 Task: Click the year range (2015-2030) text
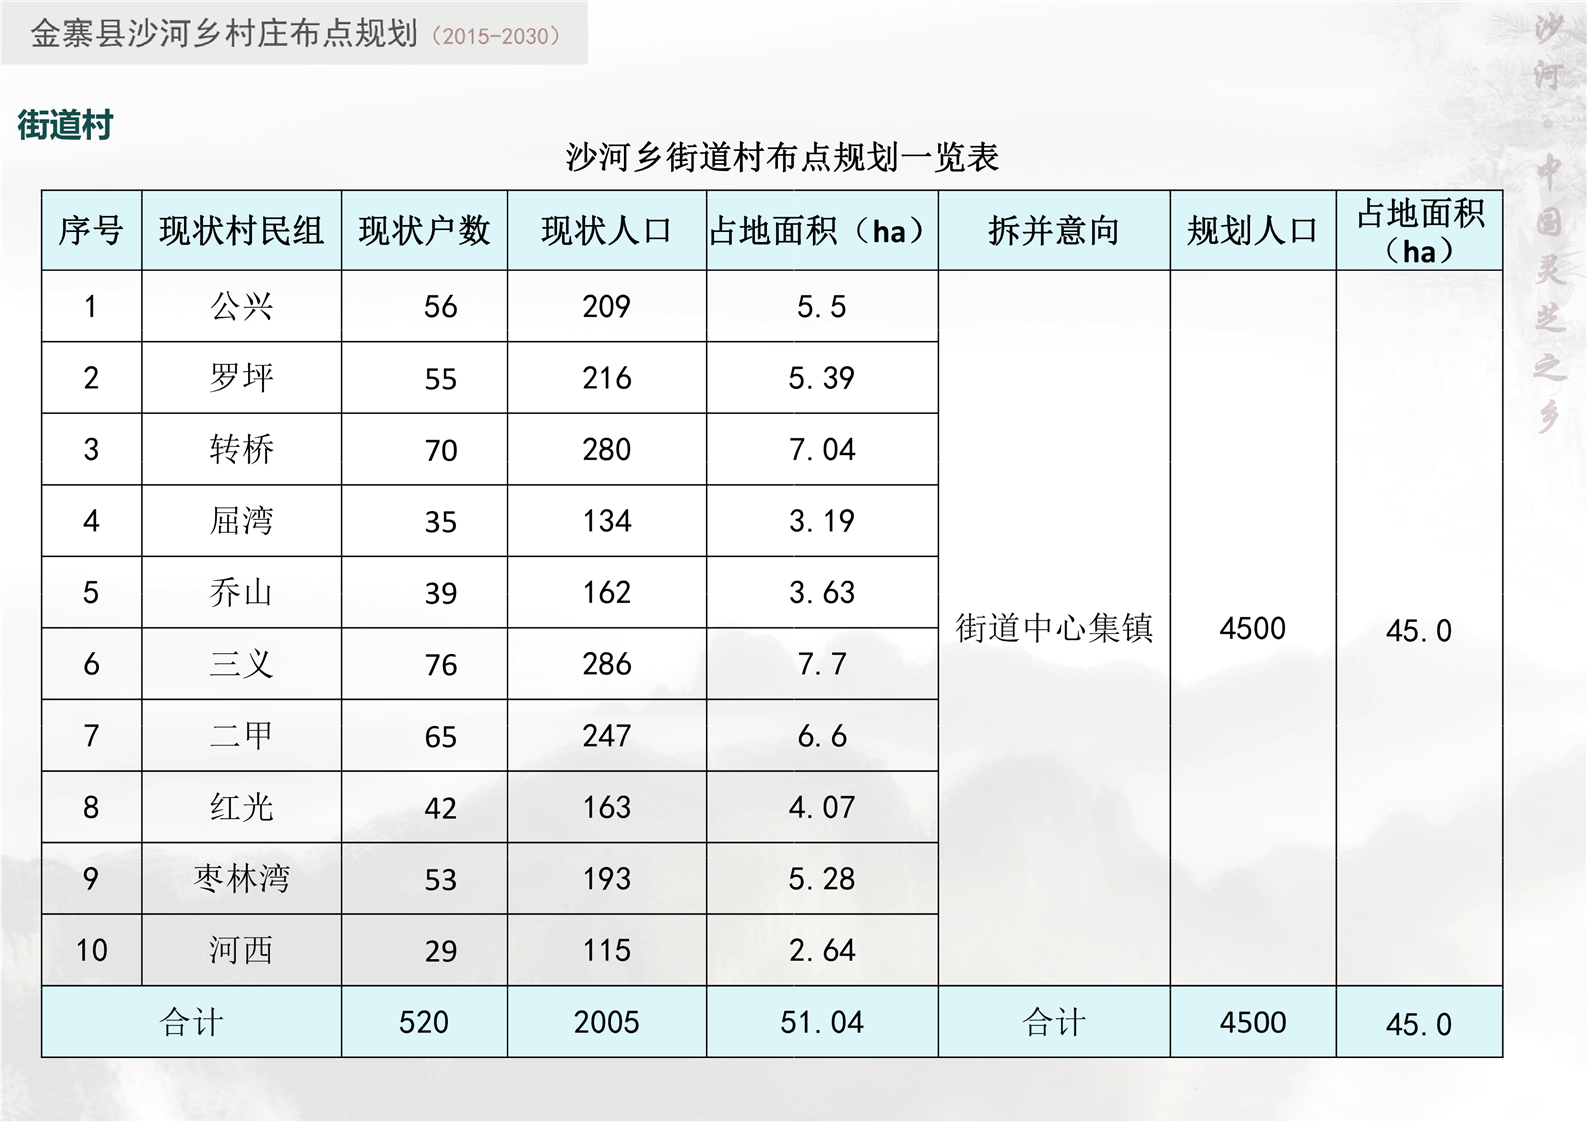point(496,37)
